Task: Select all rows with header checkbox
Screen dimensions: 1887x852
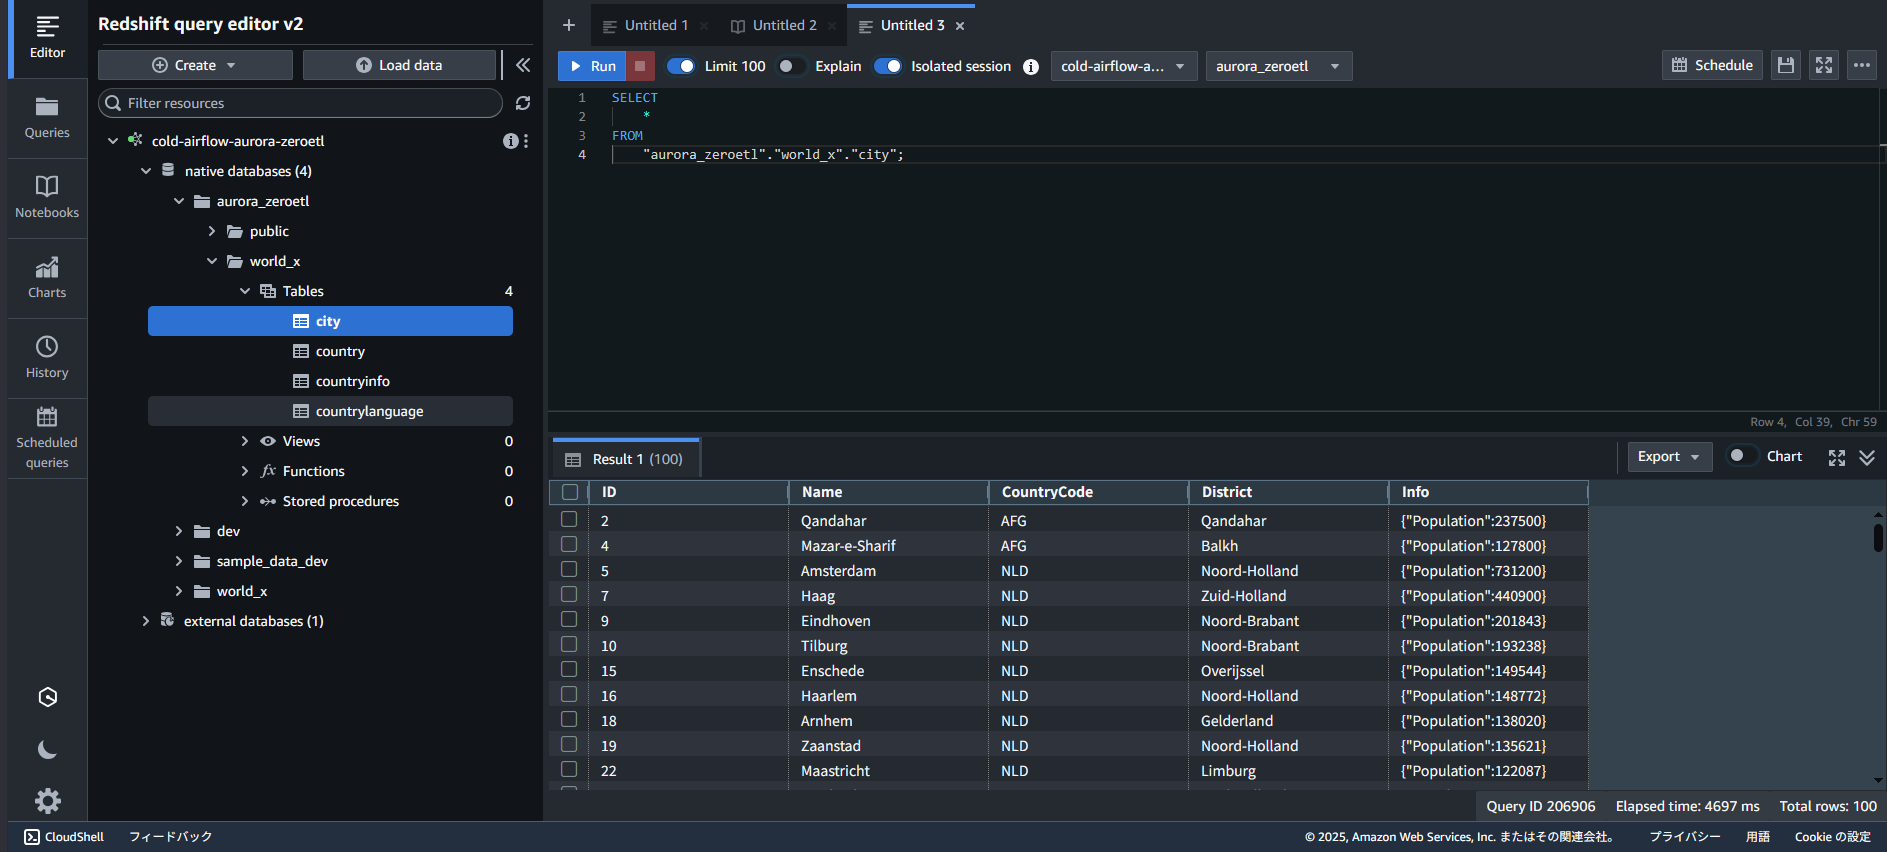Action: point(570,492)
